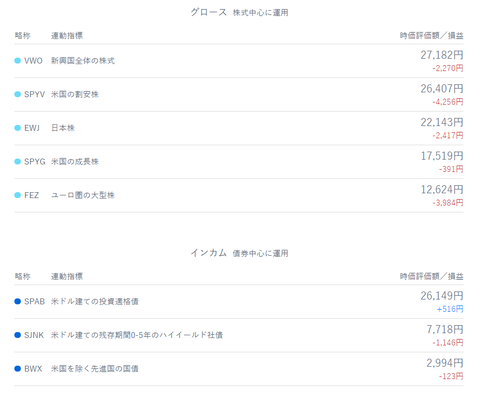Click the light-blue dot beside VWO
This screenshot has height=402, width=480.
coord(18,61)
